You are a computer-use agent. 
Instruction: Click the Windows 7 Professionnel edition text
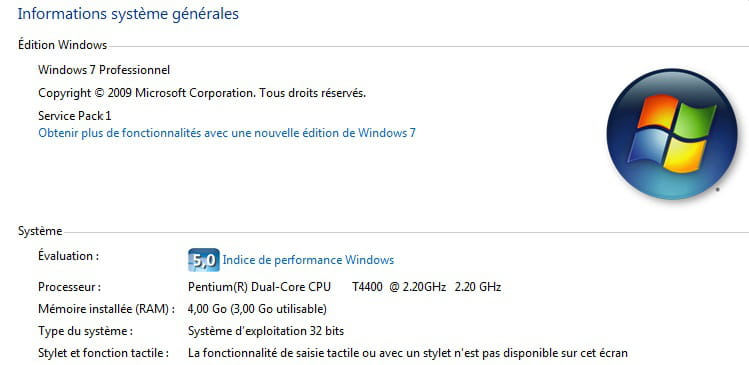[x=104, y=70]
